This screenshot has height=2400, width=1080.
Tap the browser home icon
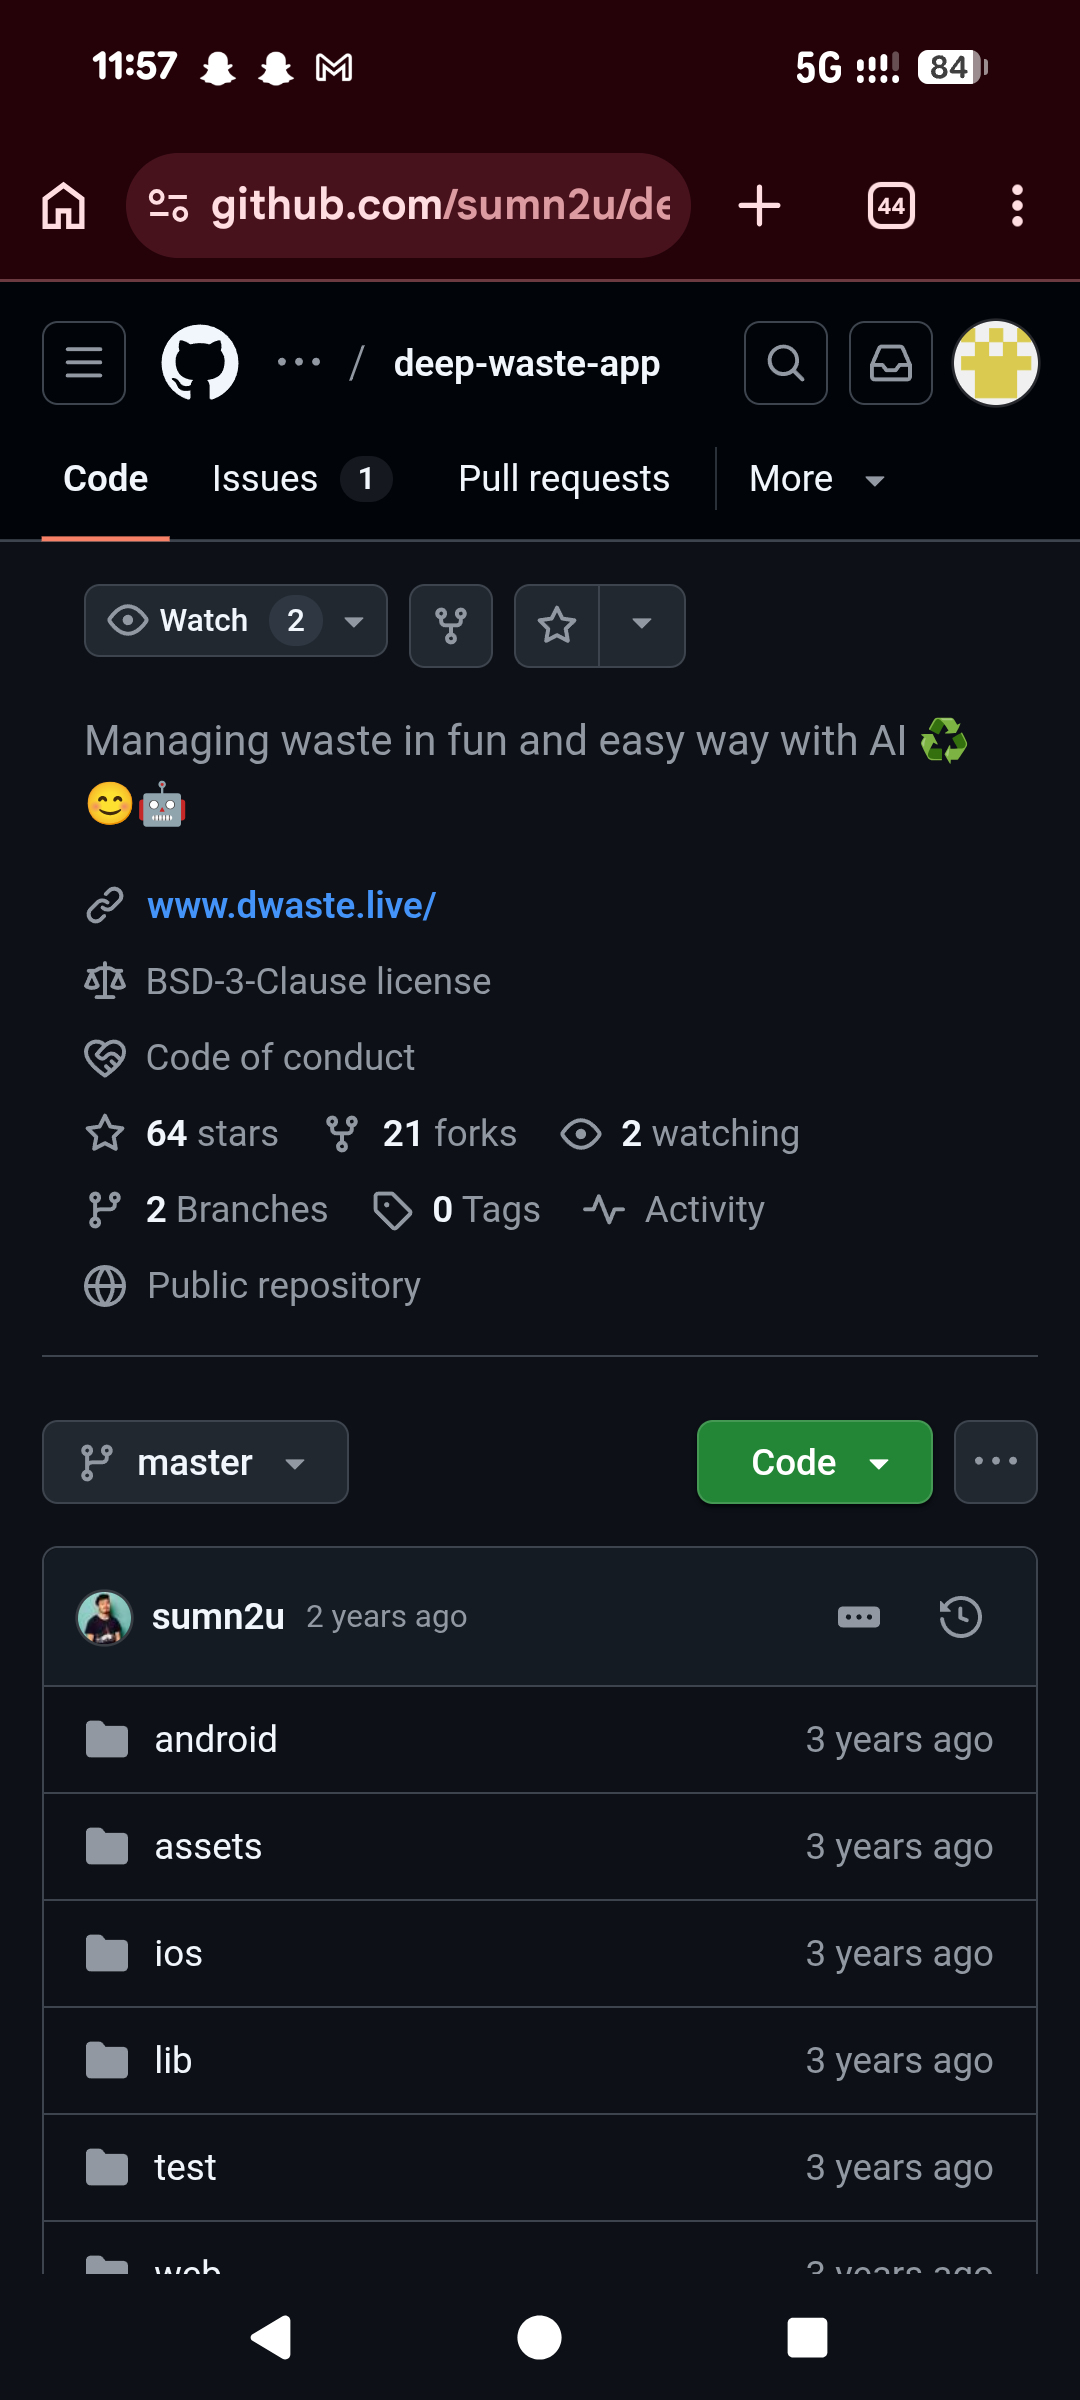click(x=64, y=206)
